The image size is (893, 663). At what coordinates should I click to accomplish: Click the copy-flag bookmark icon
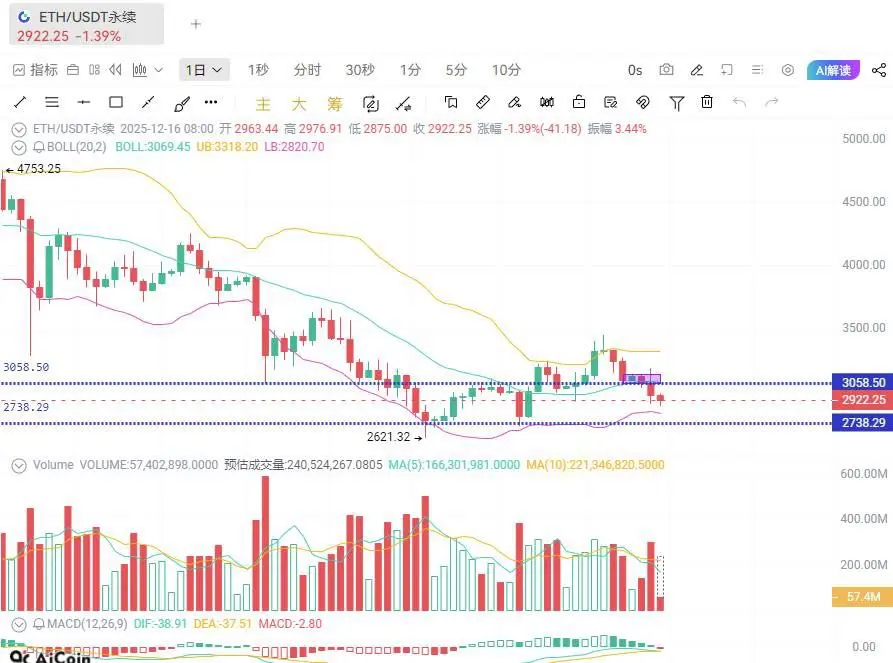coord(450,103)
